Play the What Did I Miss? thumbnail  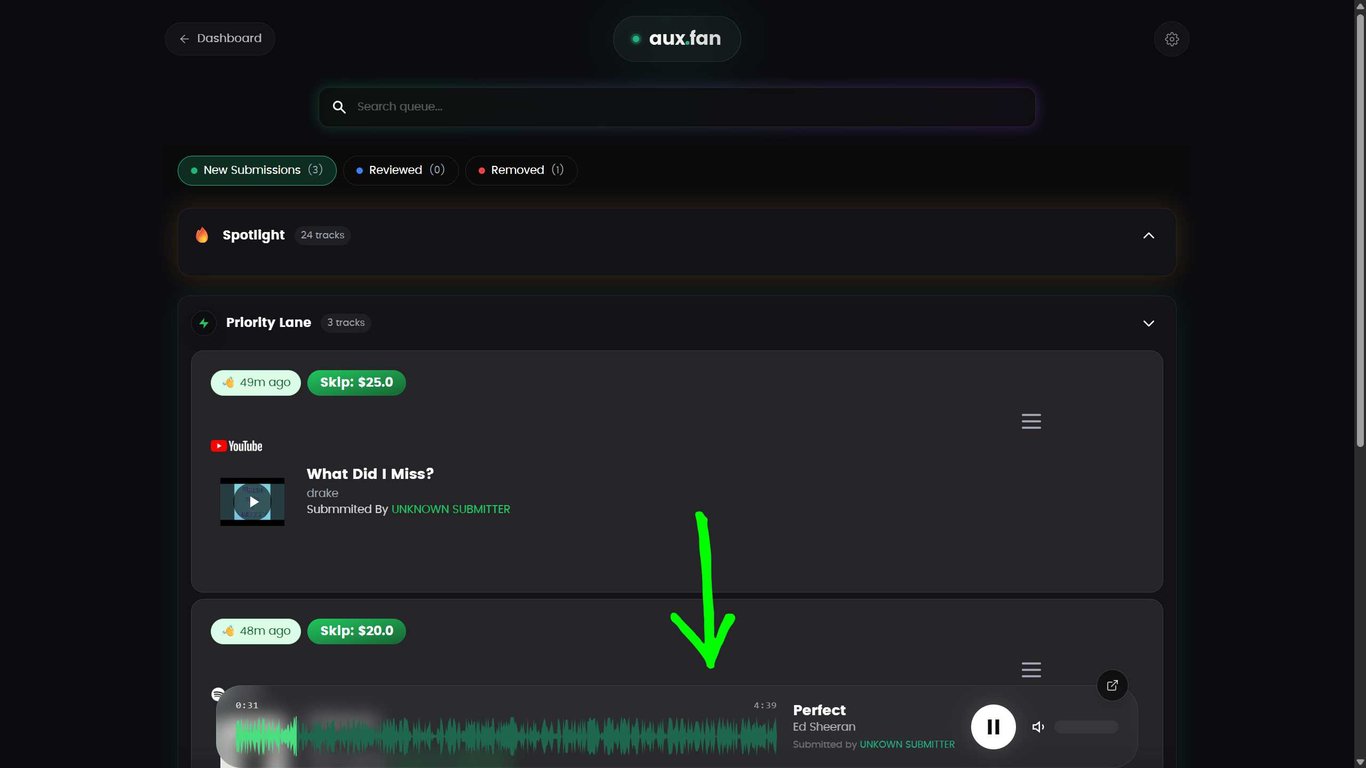(253, 502)
